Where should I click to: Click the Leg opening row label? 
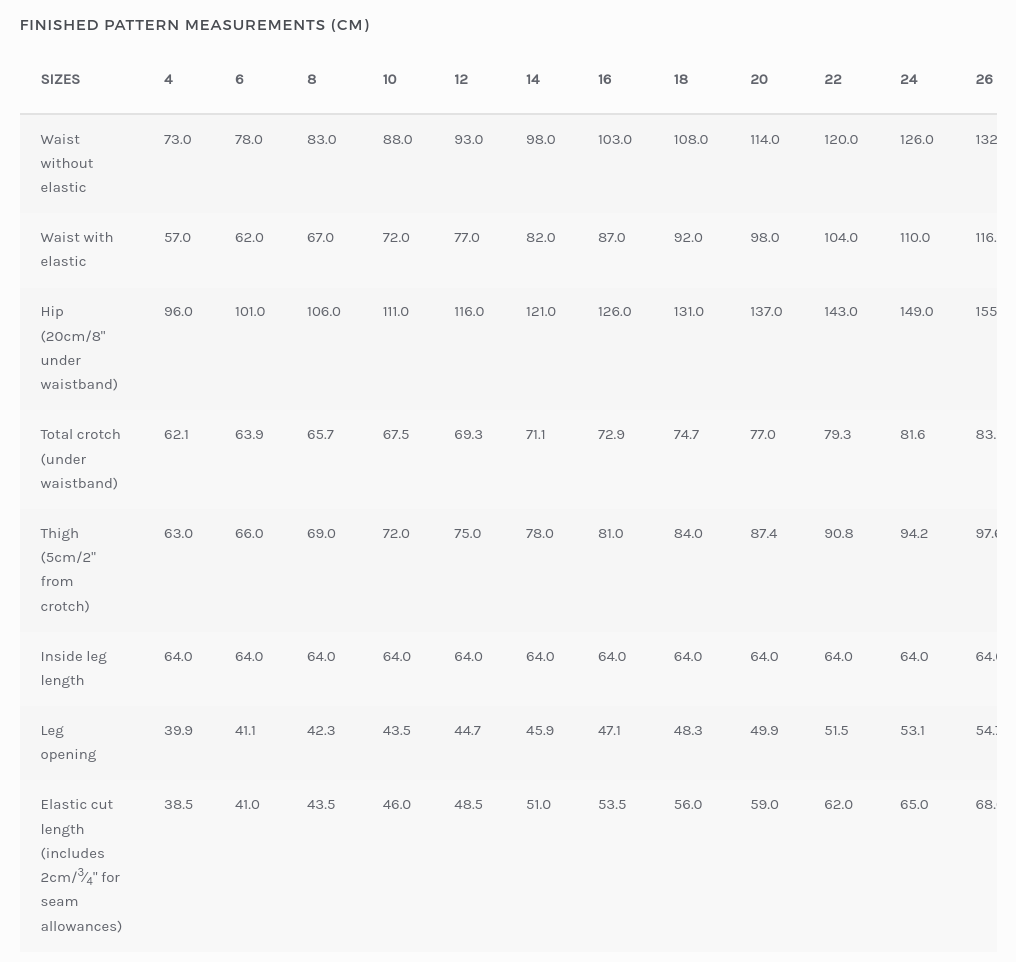(68, 742)
